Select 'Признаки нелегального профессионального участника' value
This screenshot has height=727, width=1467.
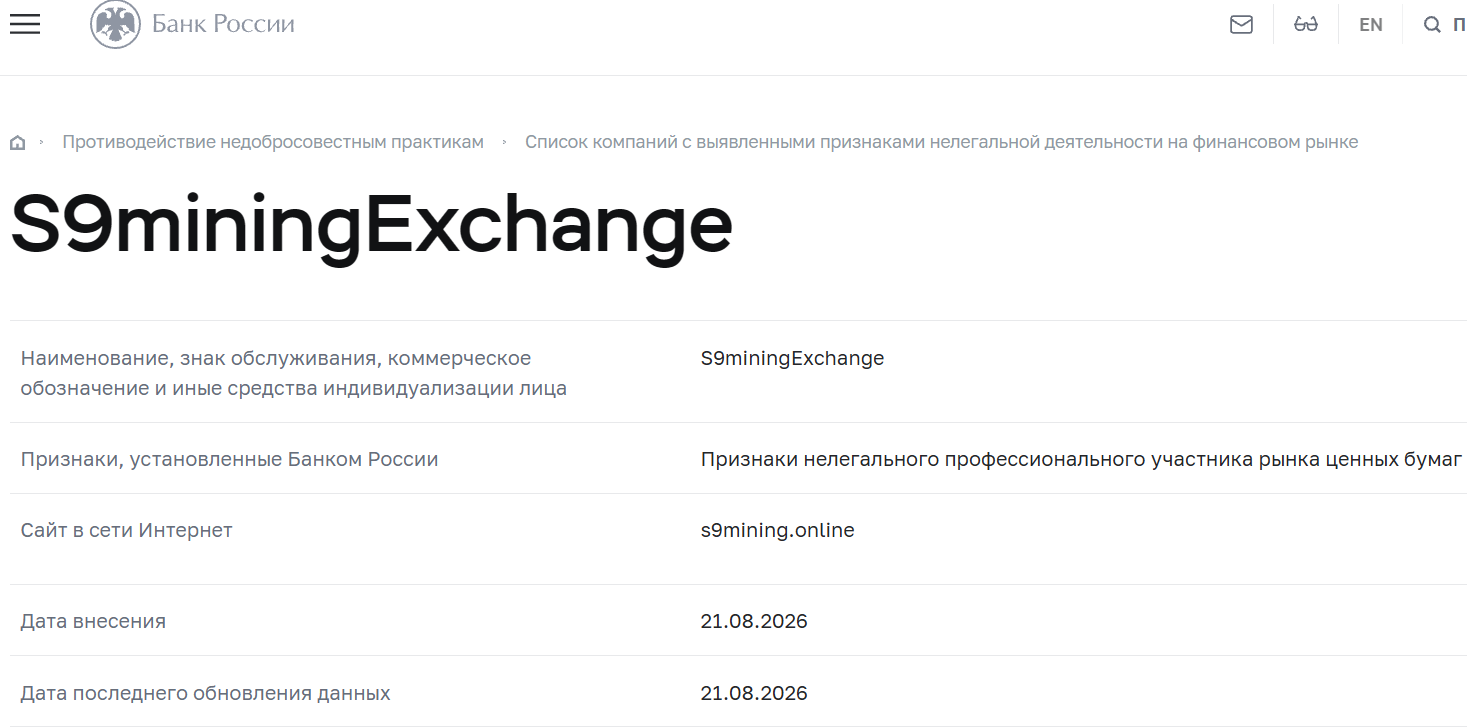point(1081,460)
